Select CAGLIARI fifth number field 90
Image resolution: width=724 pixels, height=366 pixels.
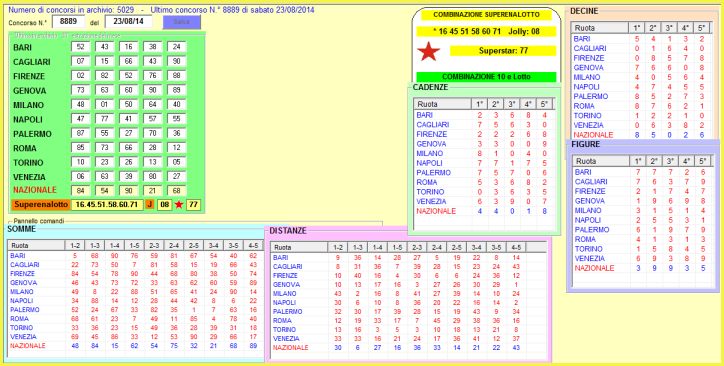176,61
